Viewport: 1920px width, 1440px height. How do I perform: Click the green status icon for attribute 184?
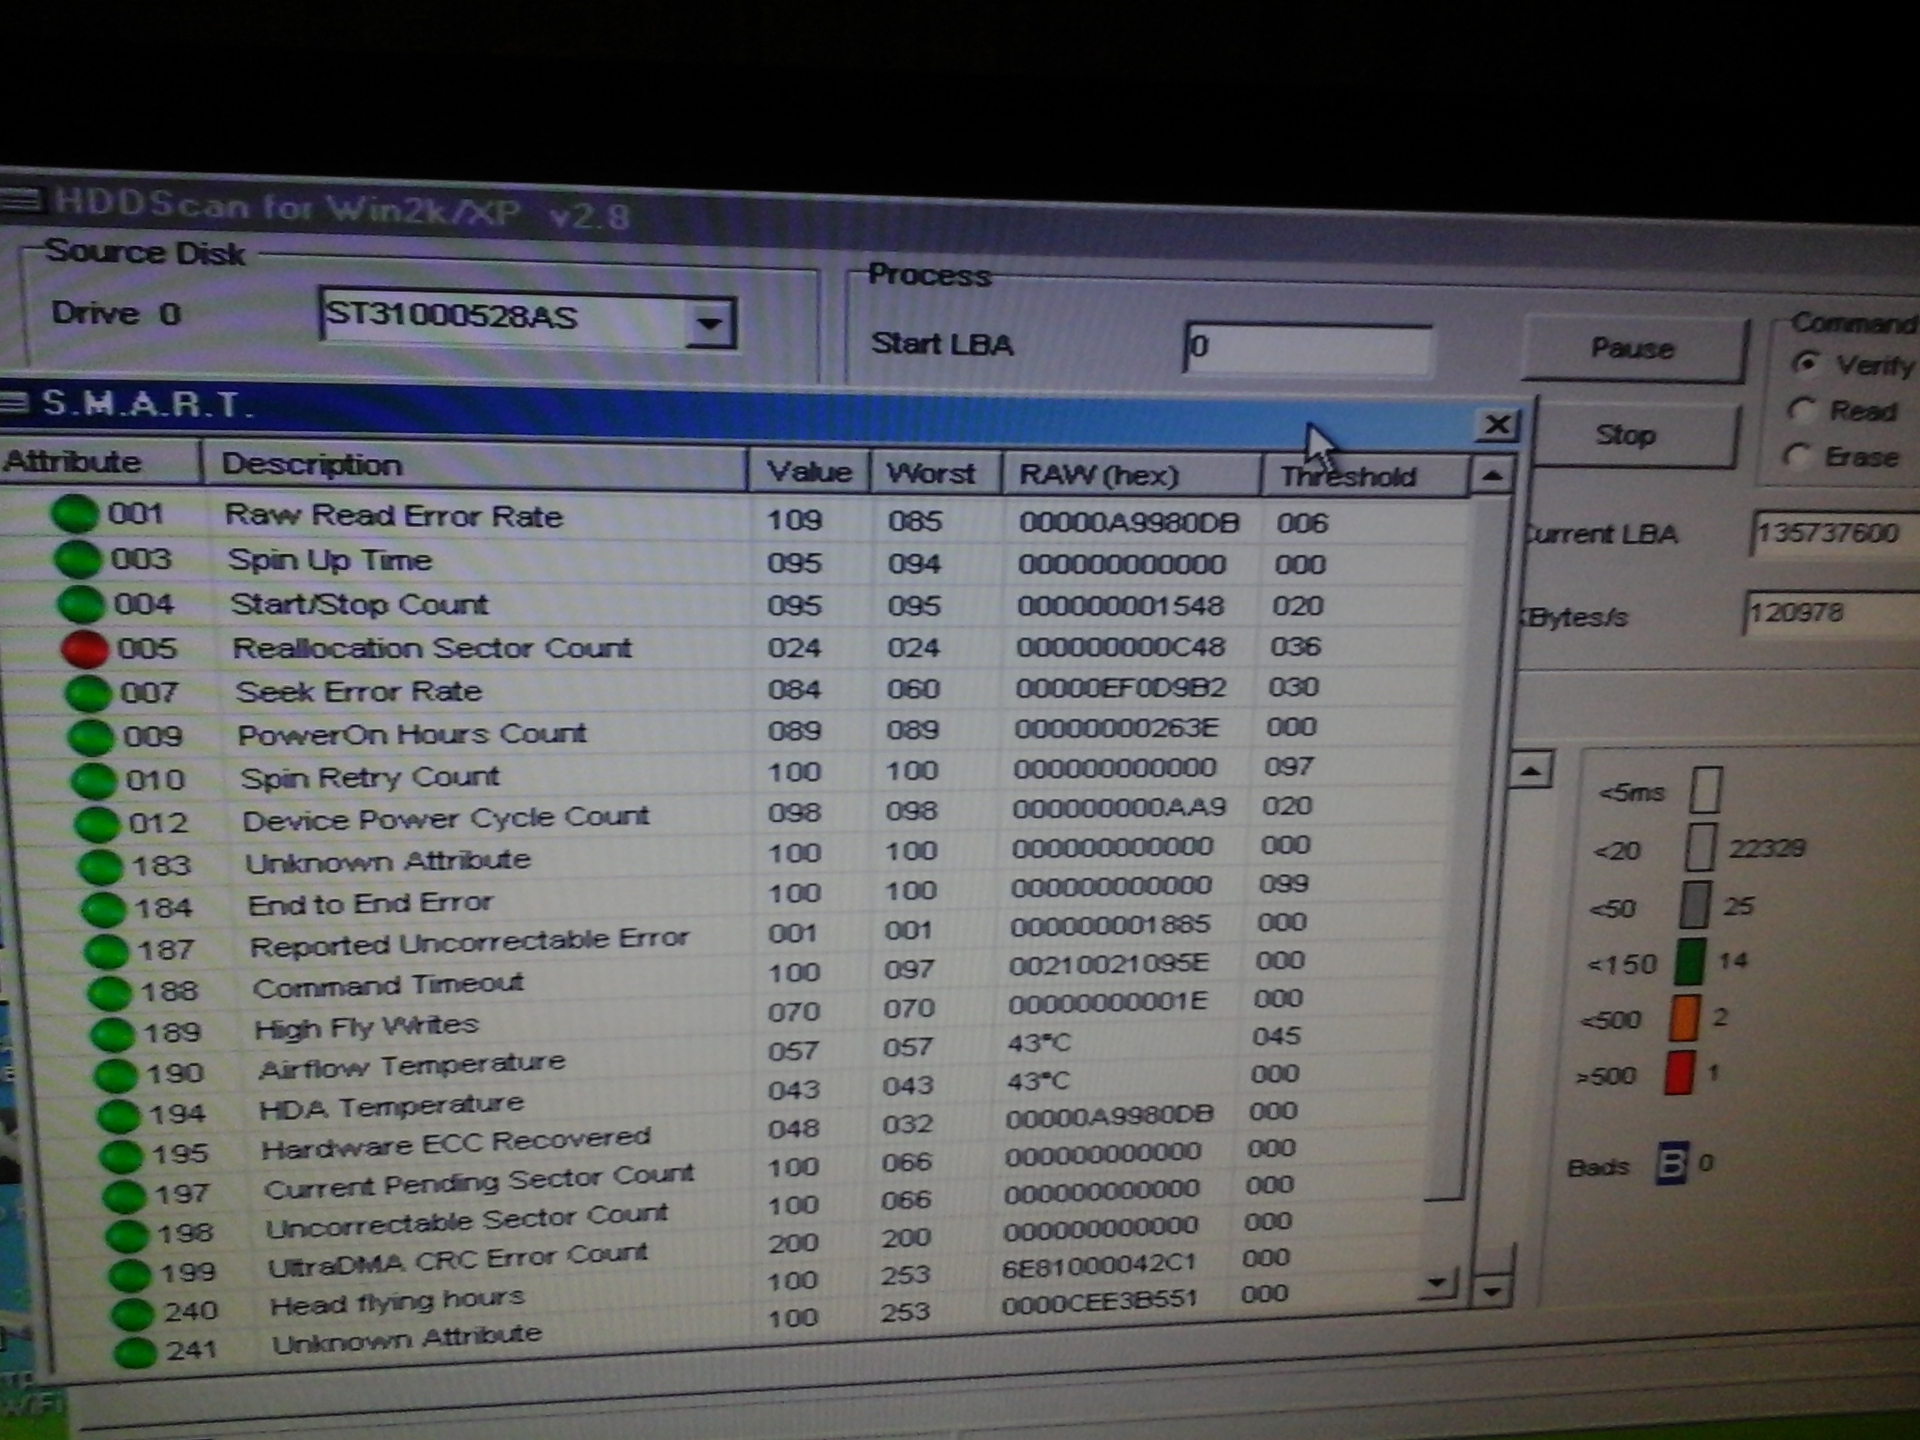104,908
